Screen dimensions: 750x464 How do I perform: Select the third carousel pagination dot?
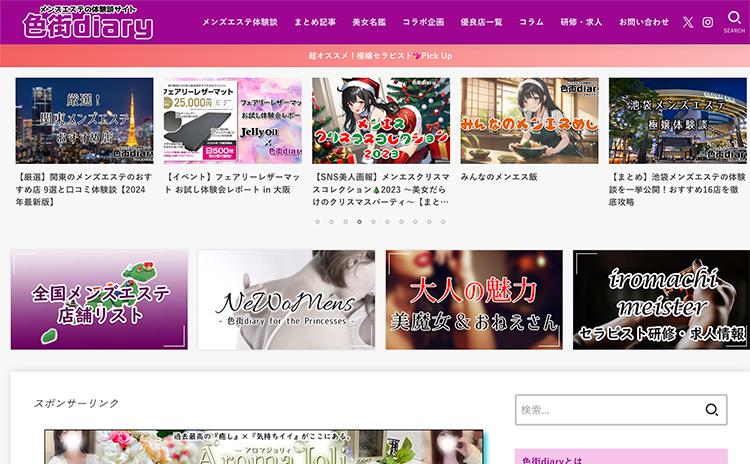coord(345,222)
